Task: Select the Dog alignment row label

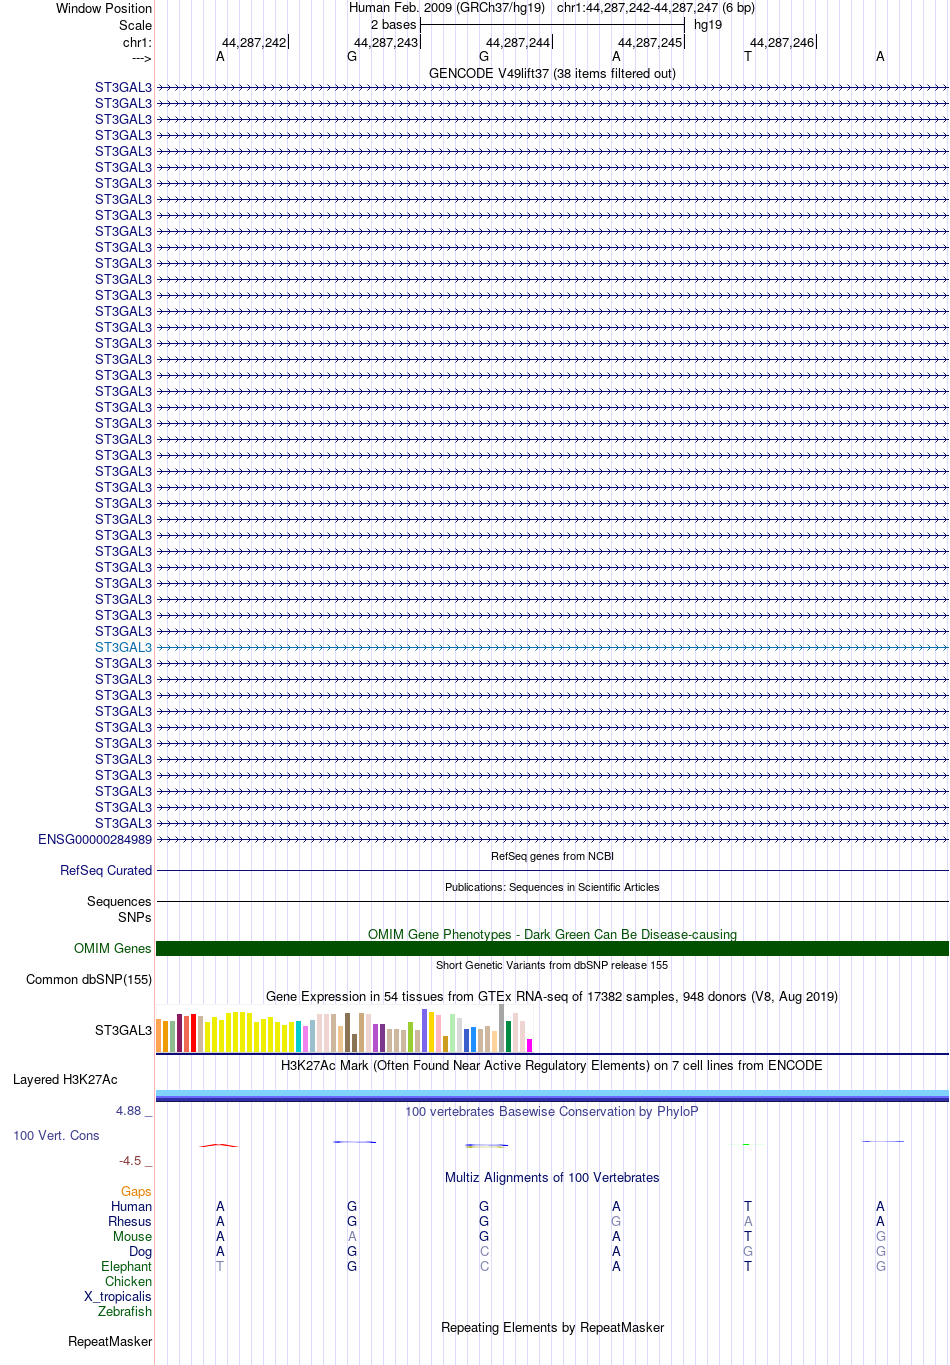Action: click(140, 1251)
